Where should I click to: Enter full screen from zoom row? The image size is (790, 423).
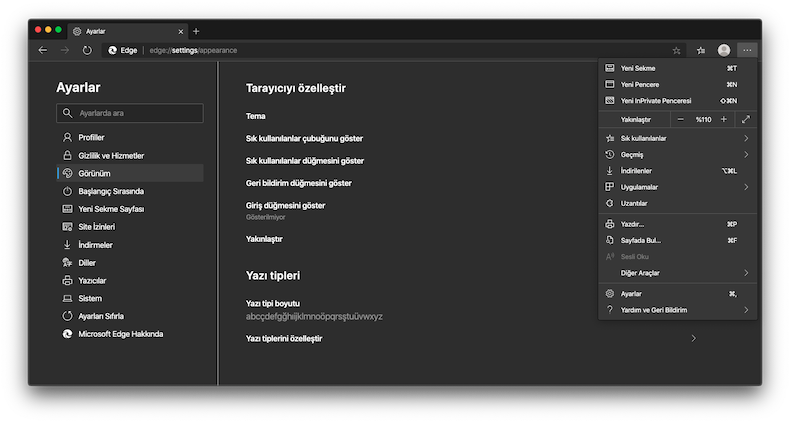[746, 119]
